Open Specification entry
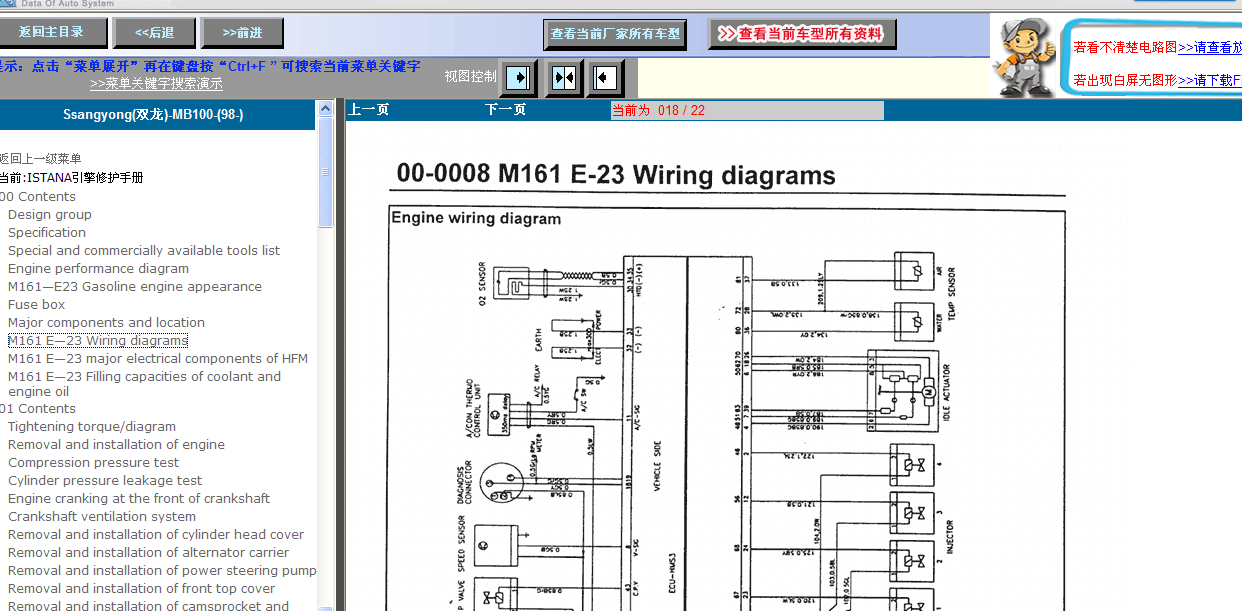Image resolution: width=1242 pixels, height=611 pixels. click(x=47, y=233)
